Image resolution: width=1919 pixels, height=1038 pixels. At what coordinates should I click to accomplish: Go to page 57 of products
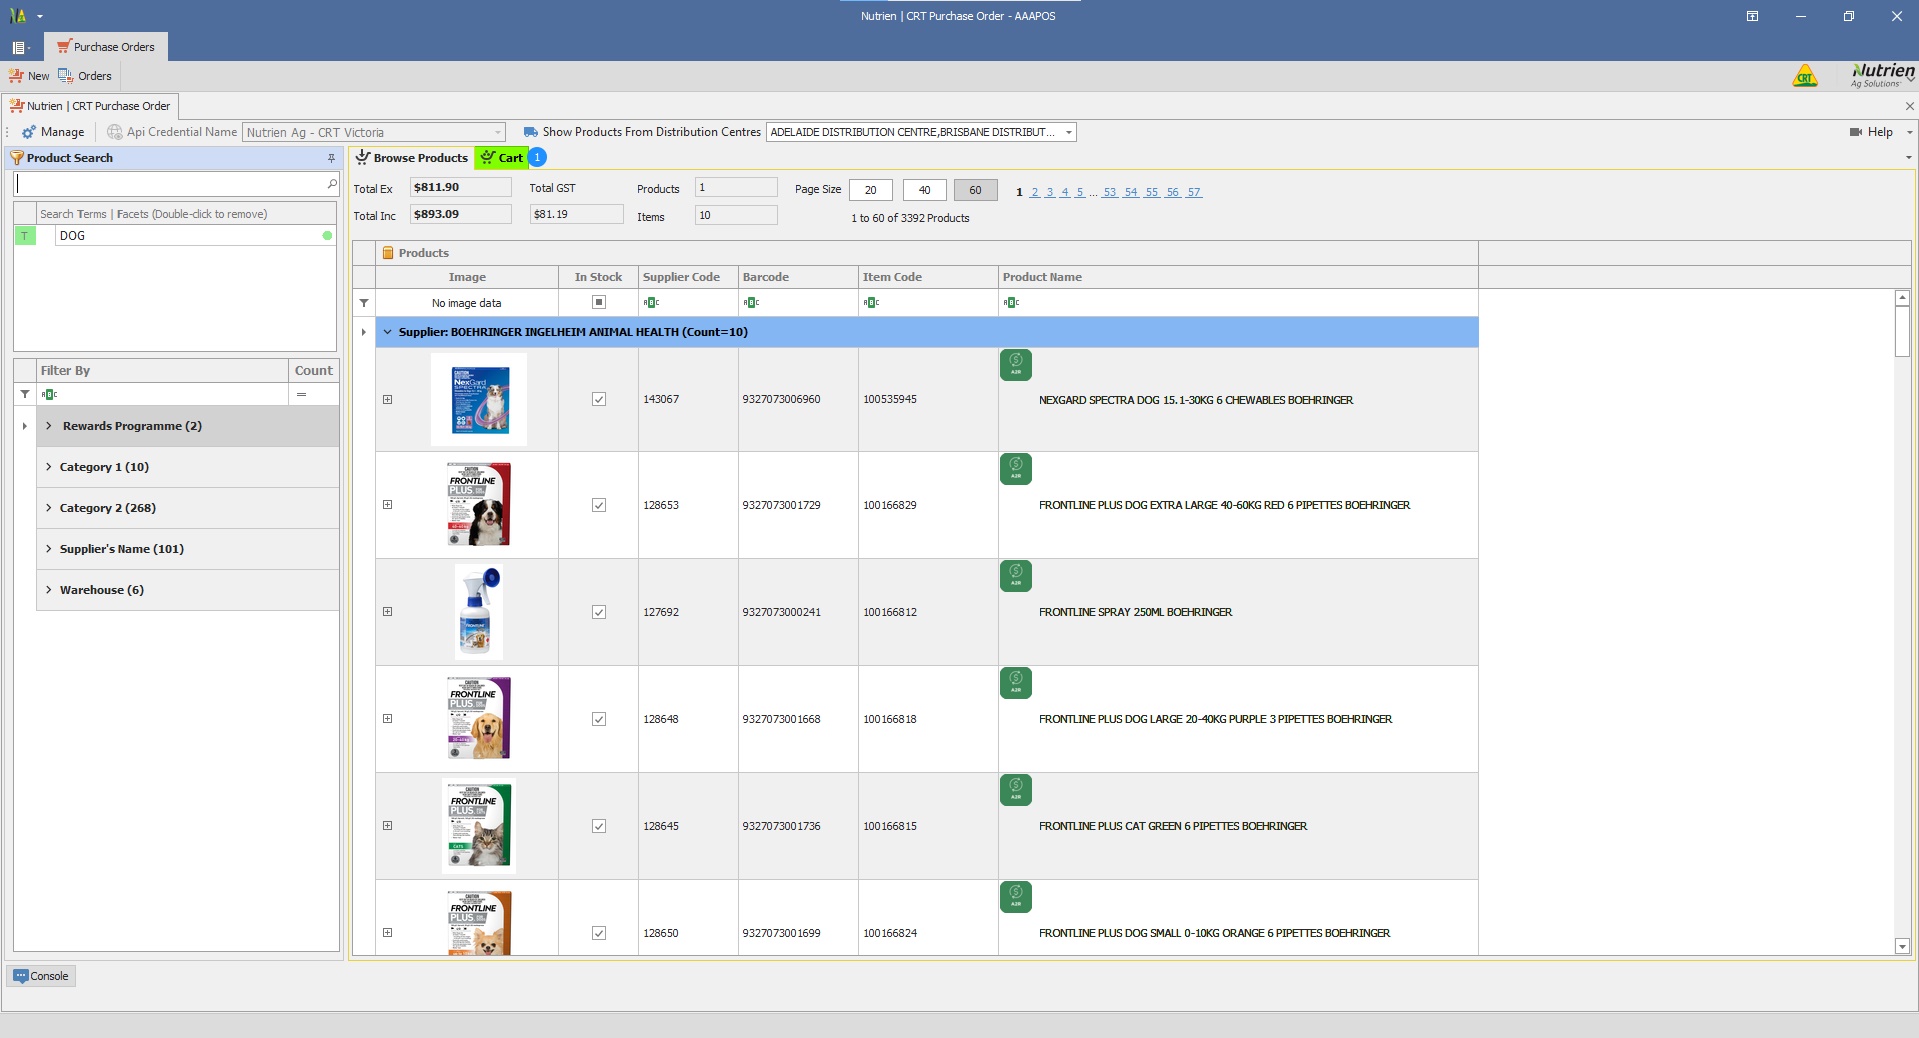pyautogui.click(x=1194, y=192)
